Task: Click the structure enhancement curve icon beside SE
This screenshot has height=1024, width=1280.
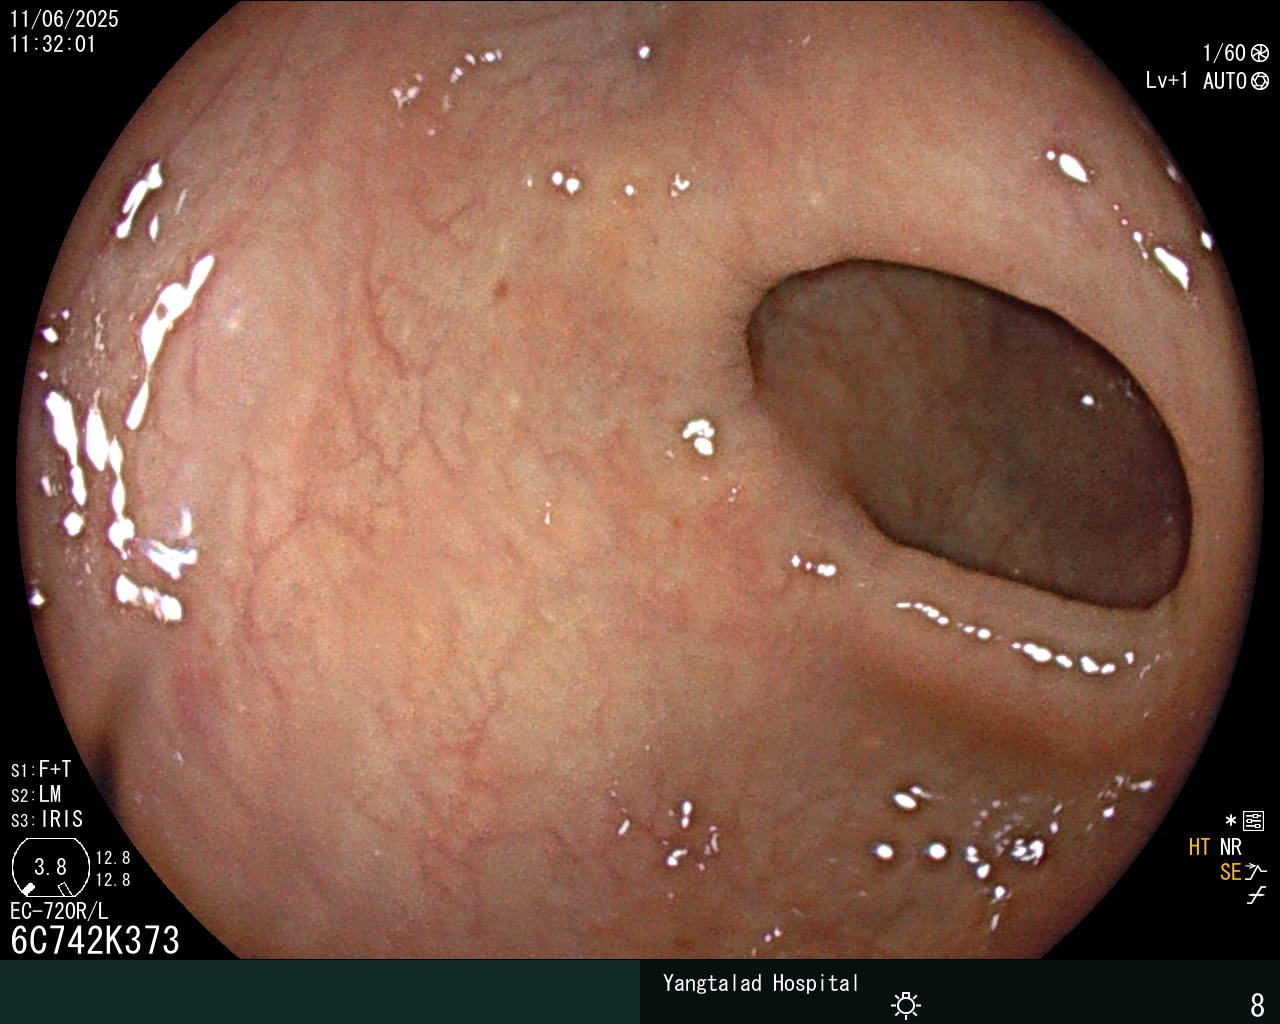Action: click(x=1256, y=872)
